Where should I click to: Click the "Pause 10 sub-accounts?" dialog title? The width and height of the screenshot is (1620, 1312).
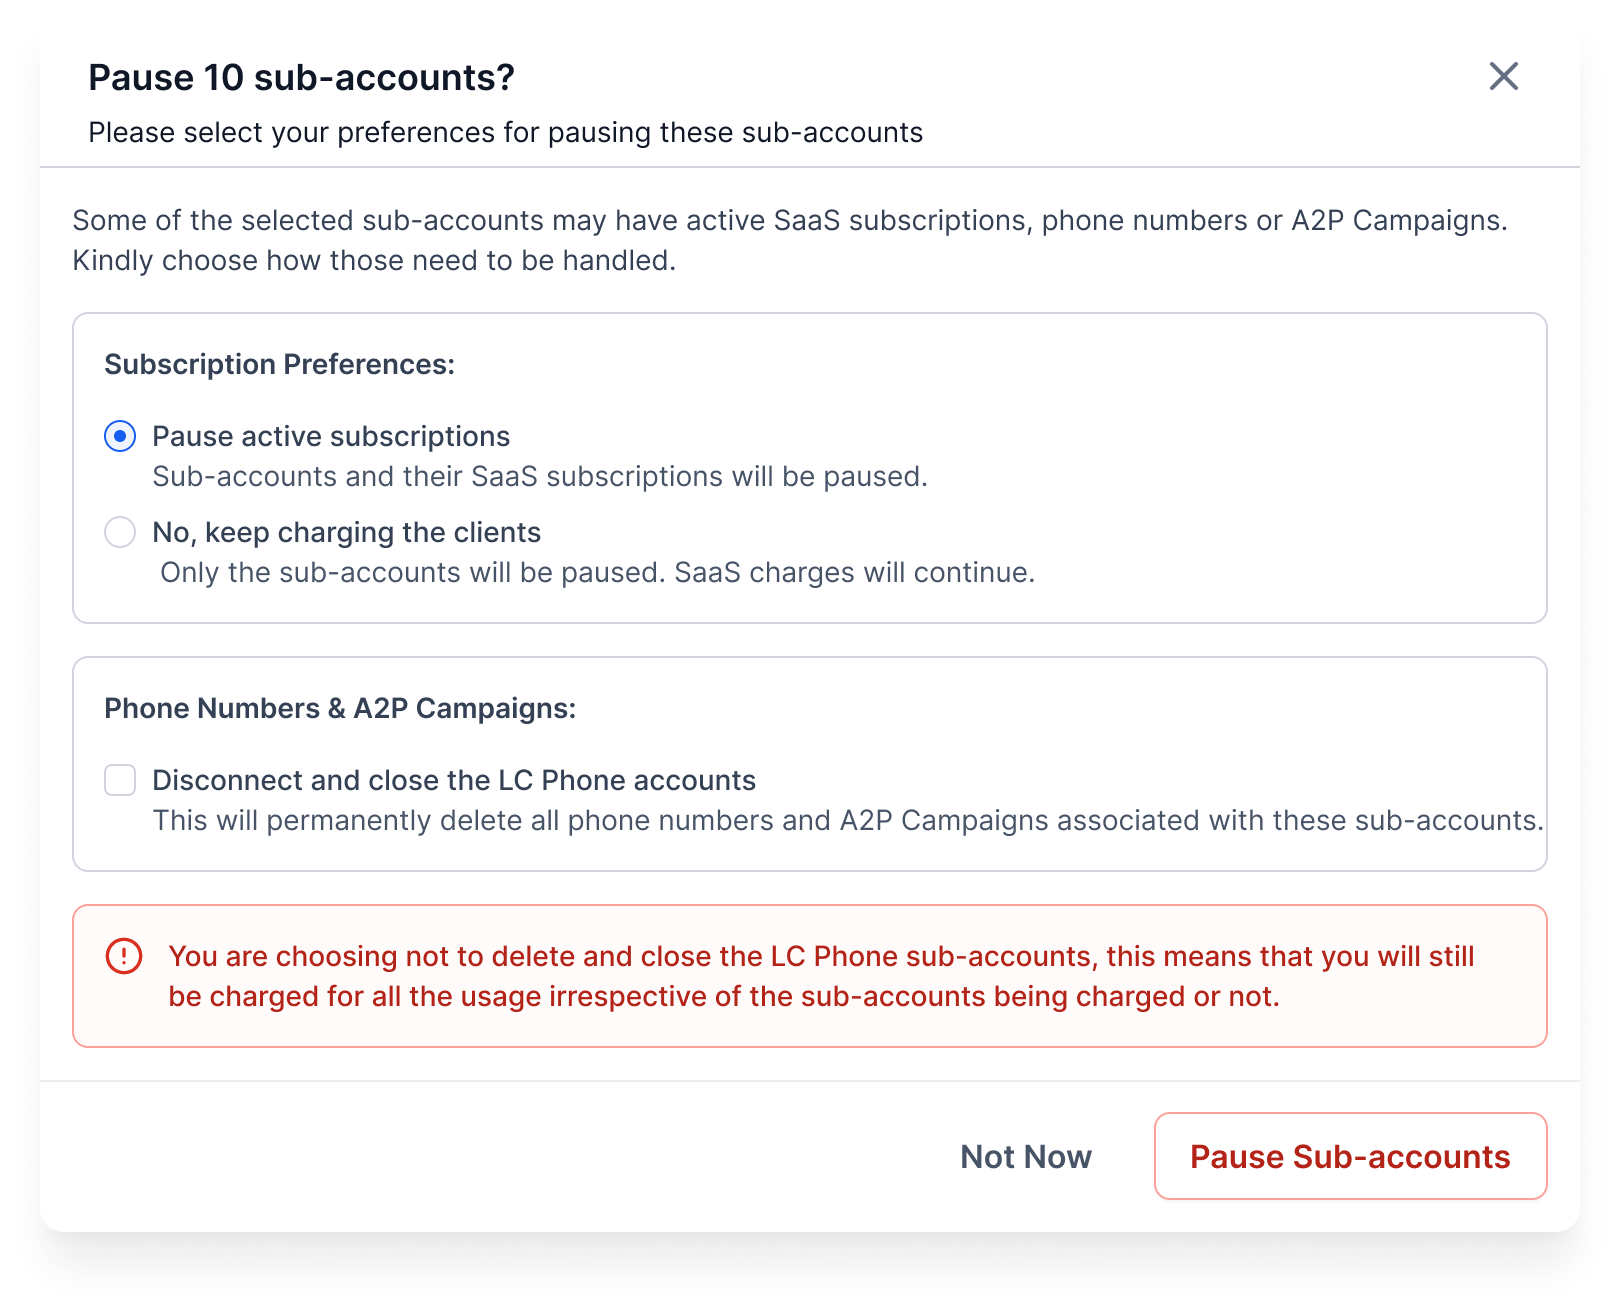[x=301, y=77]
